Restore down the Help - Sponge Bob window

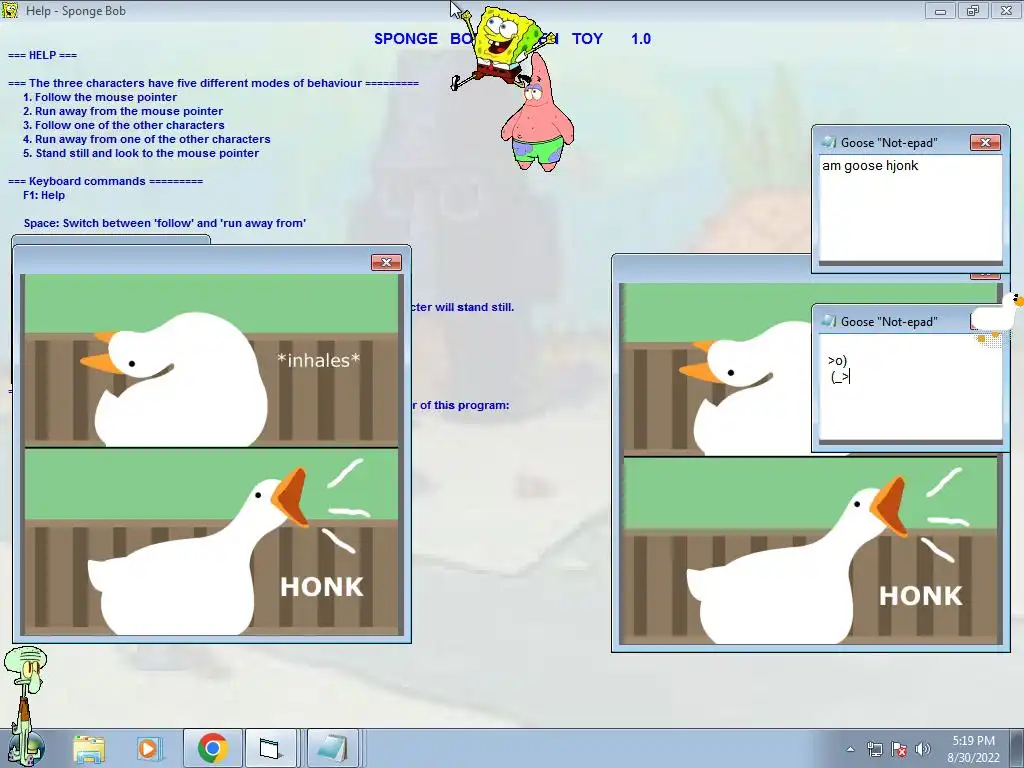point(973,10)
